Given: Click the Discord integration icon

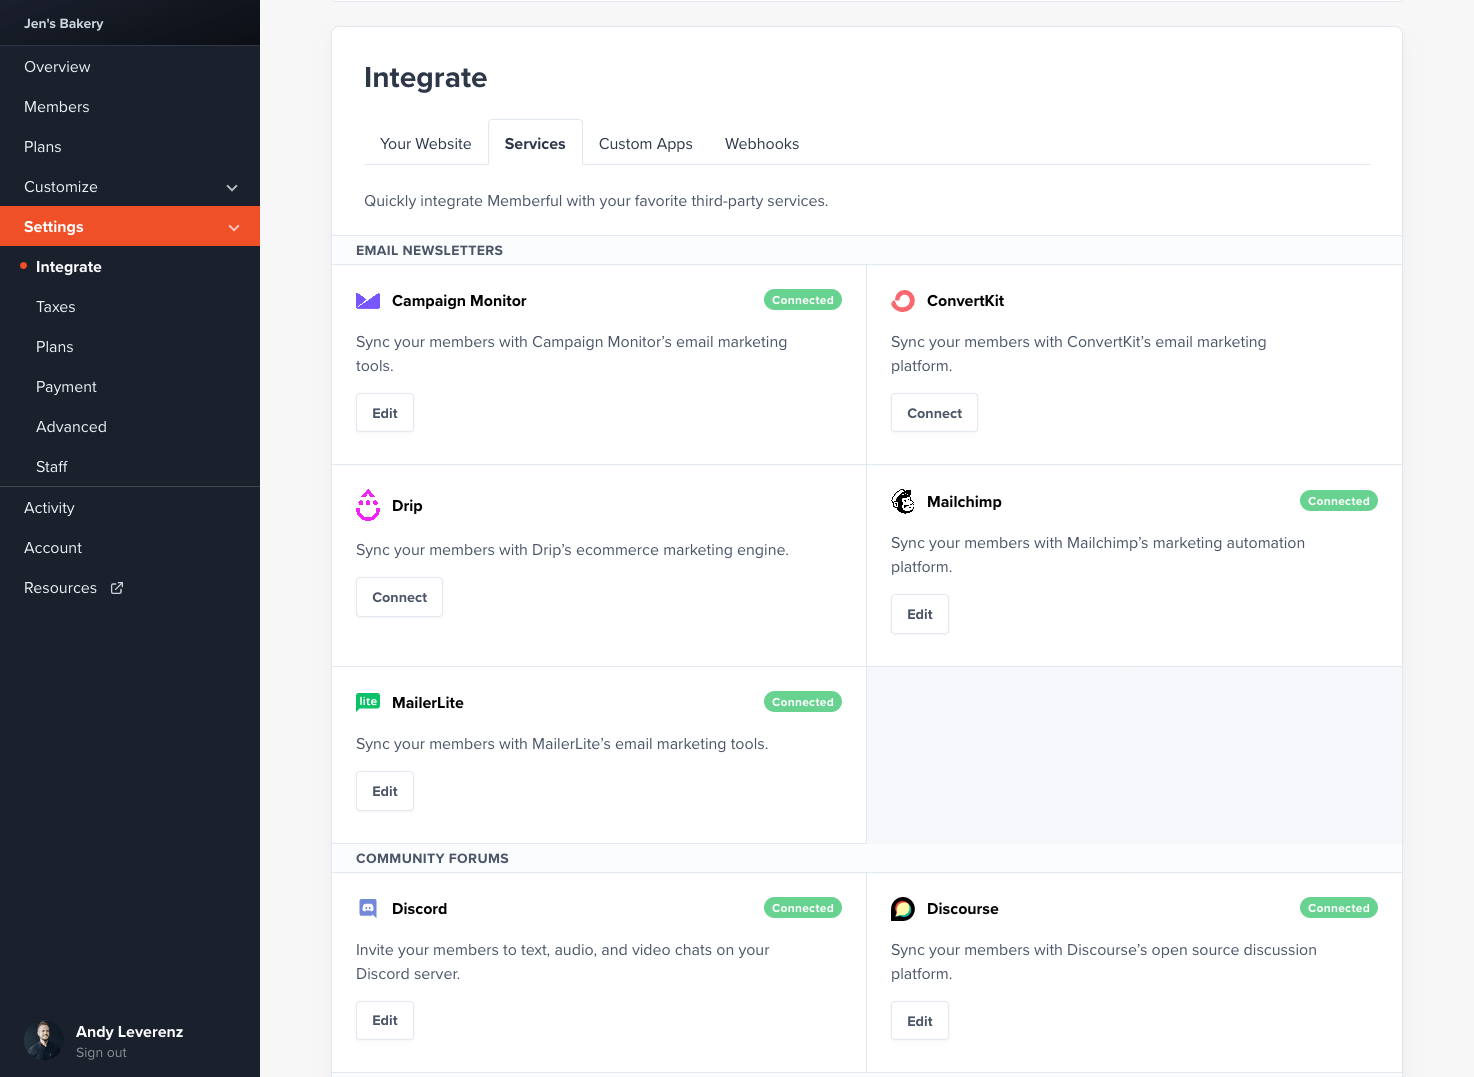Looking at the screenshot, I should 368,908.
